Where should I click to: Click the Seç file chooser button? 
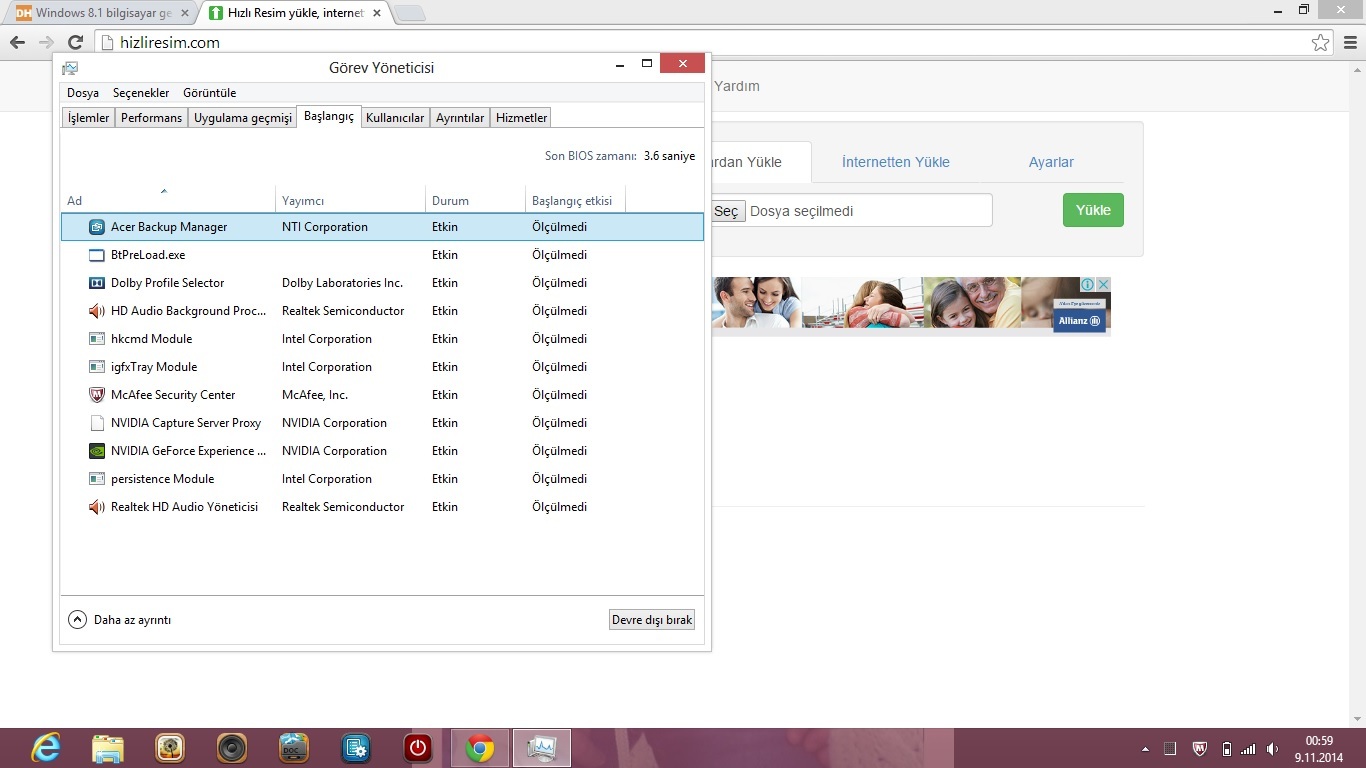coord(726,211)
